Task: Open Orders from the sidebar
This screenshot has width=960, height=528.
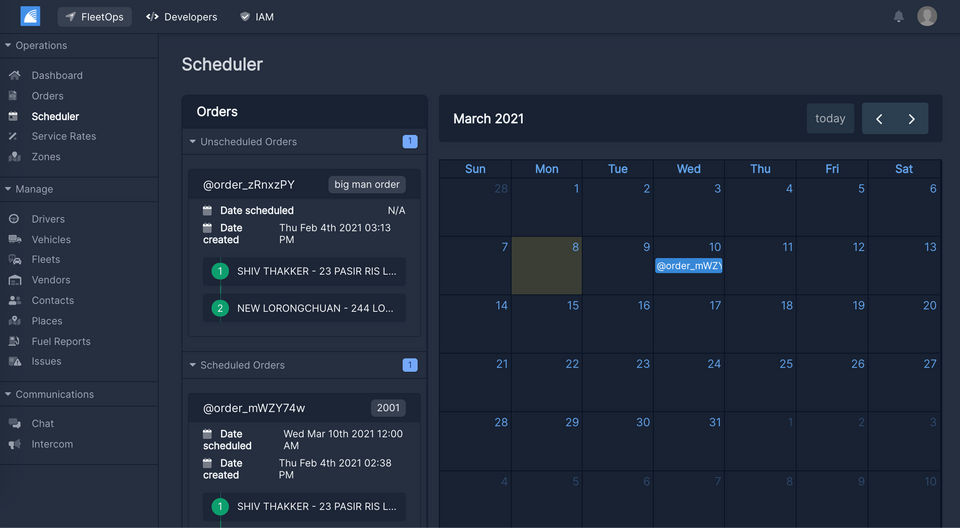Action: pyautogui.click(x=47, y=96)
